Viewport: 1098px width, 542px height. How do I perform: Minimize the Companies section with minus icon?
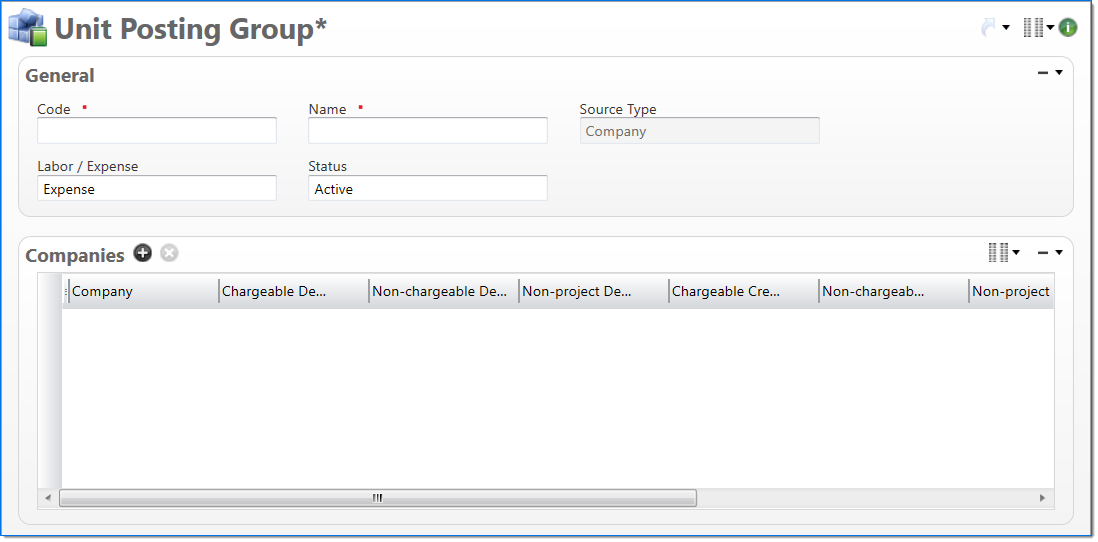(1043, 253)
